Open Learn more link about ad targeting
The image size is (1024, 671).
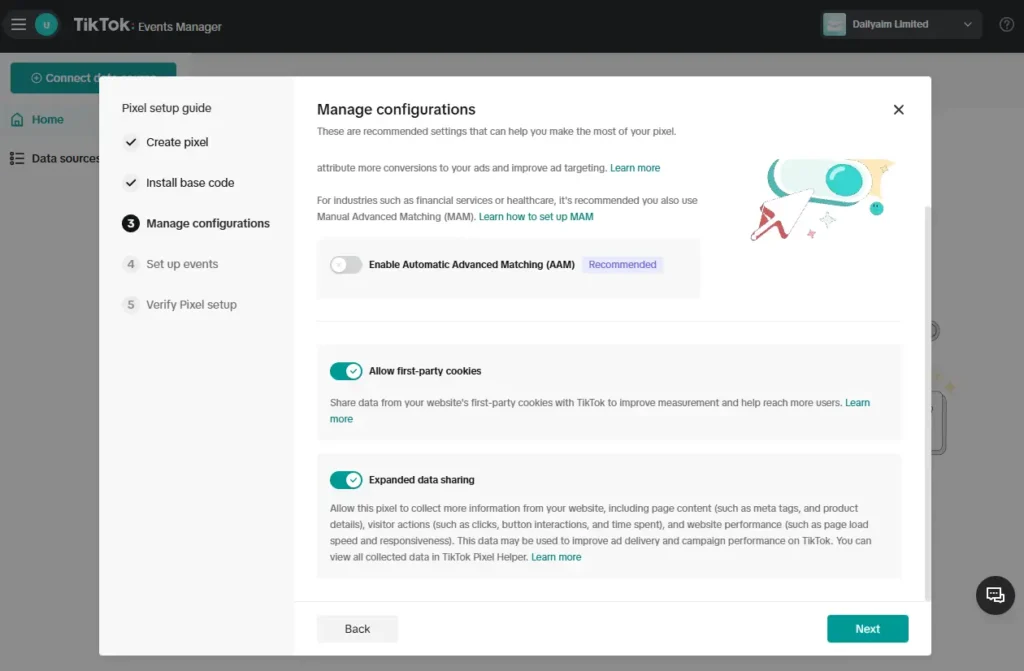click(635, 168)
